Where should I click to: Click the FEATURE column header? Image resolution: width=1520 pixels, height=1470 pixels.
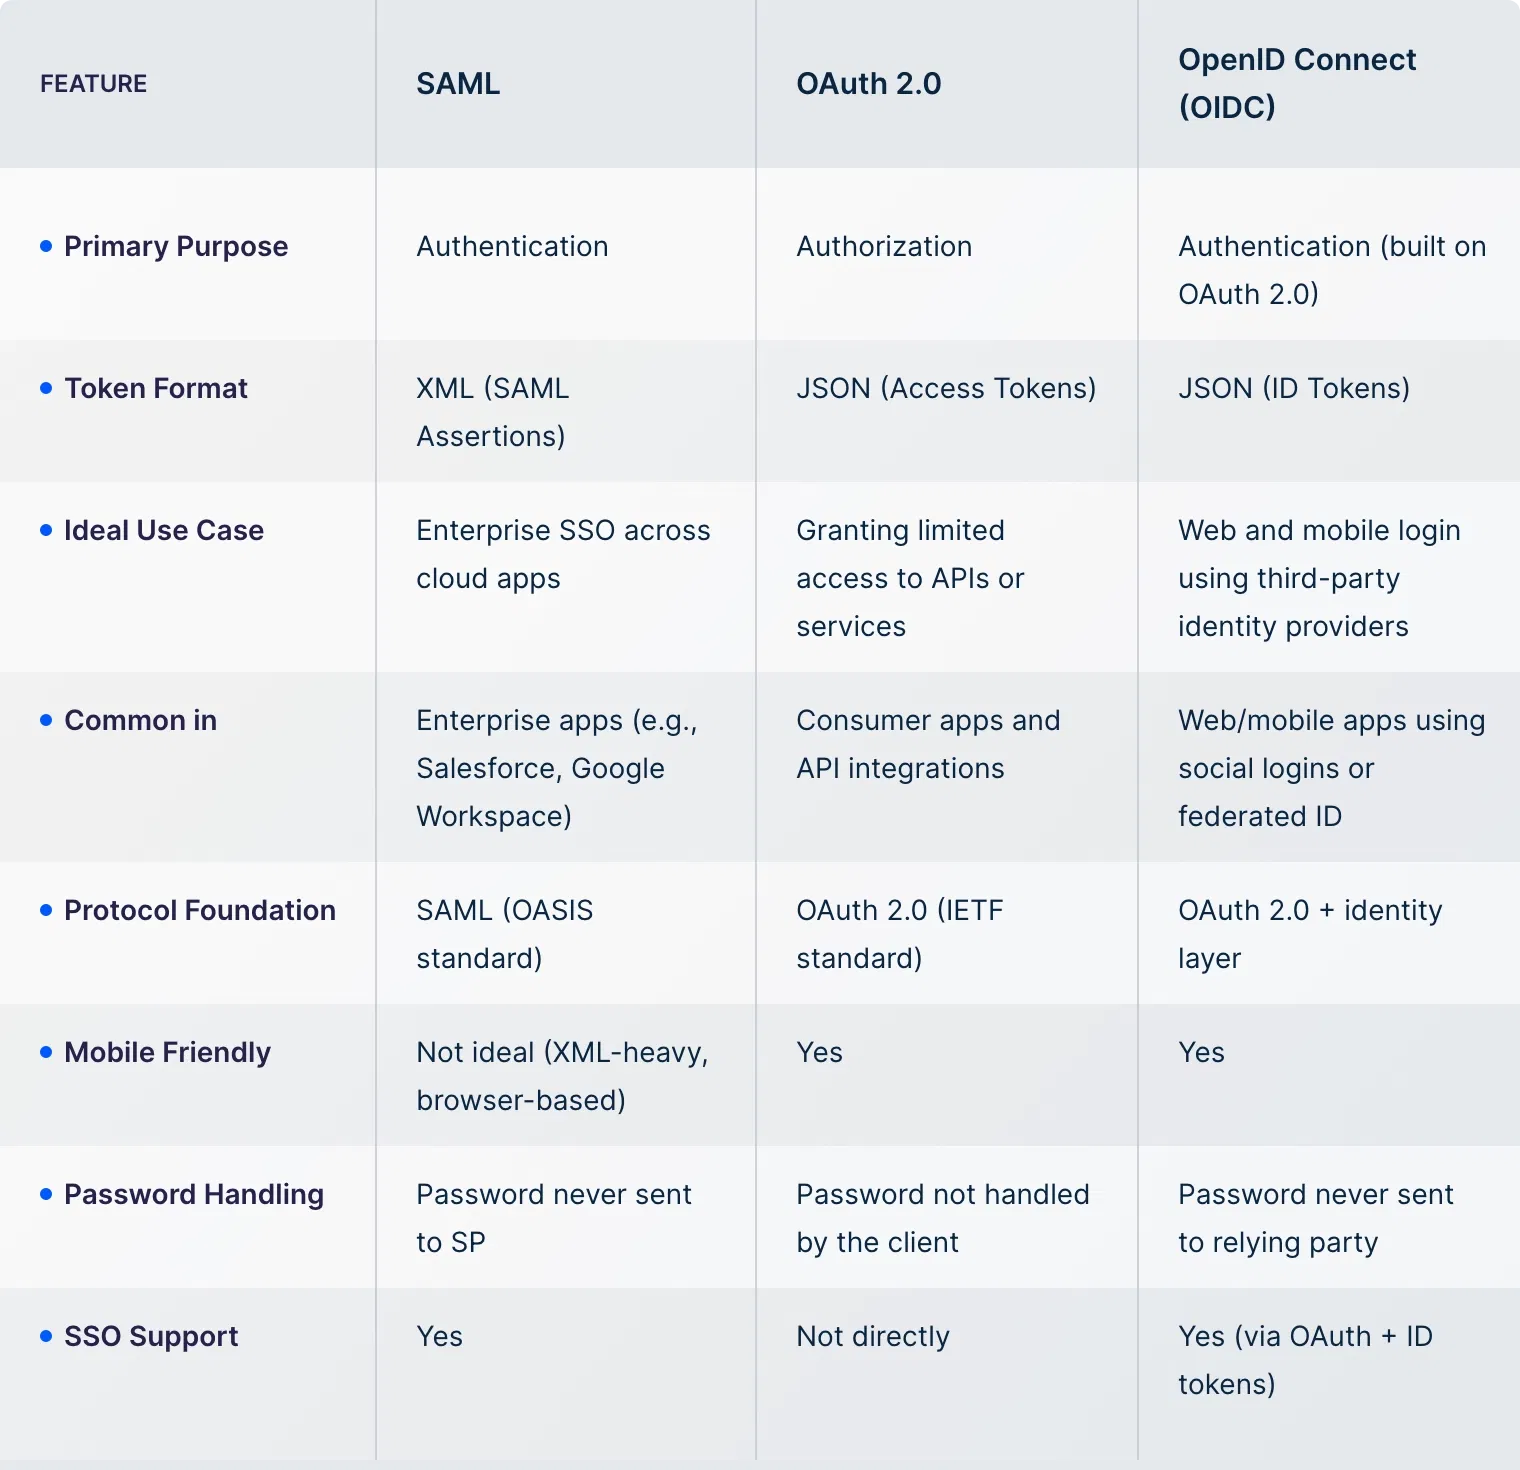tap(93, 84)
